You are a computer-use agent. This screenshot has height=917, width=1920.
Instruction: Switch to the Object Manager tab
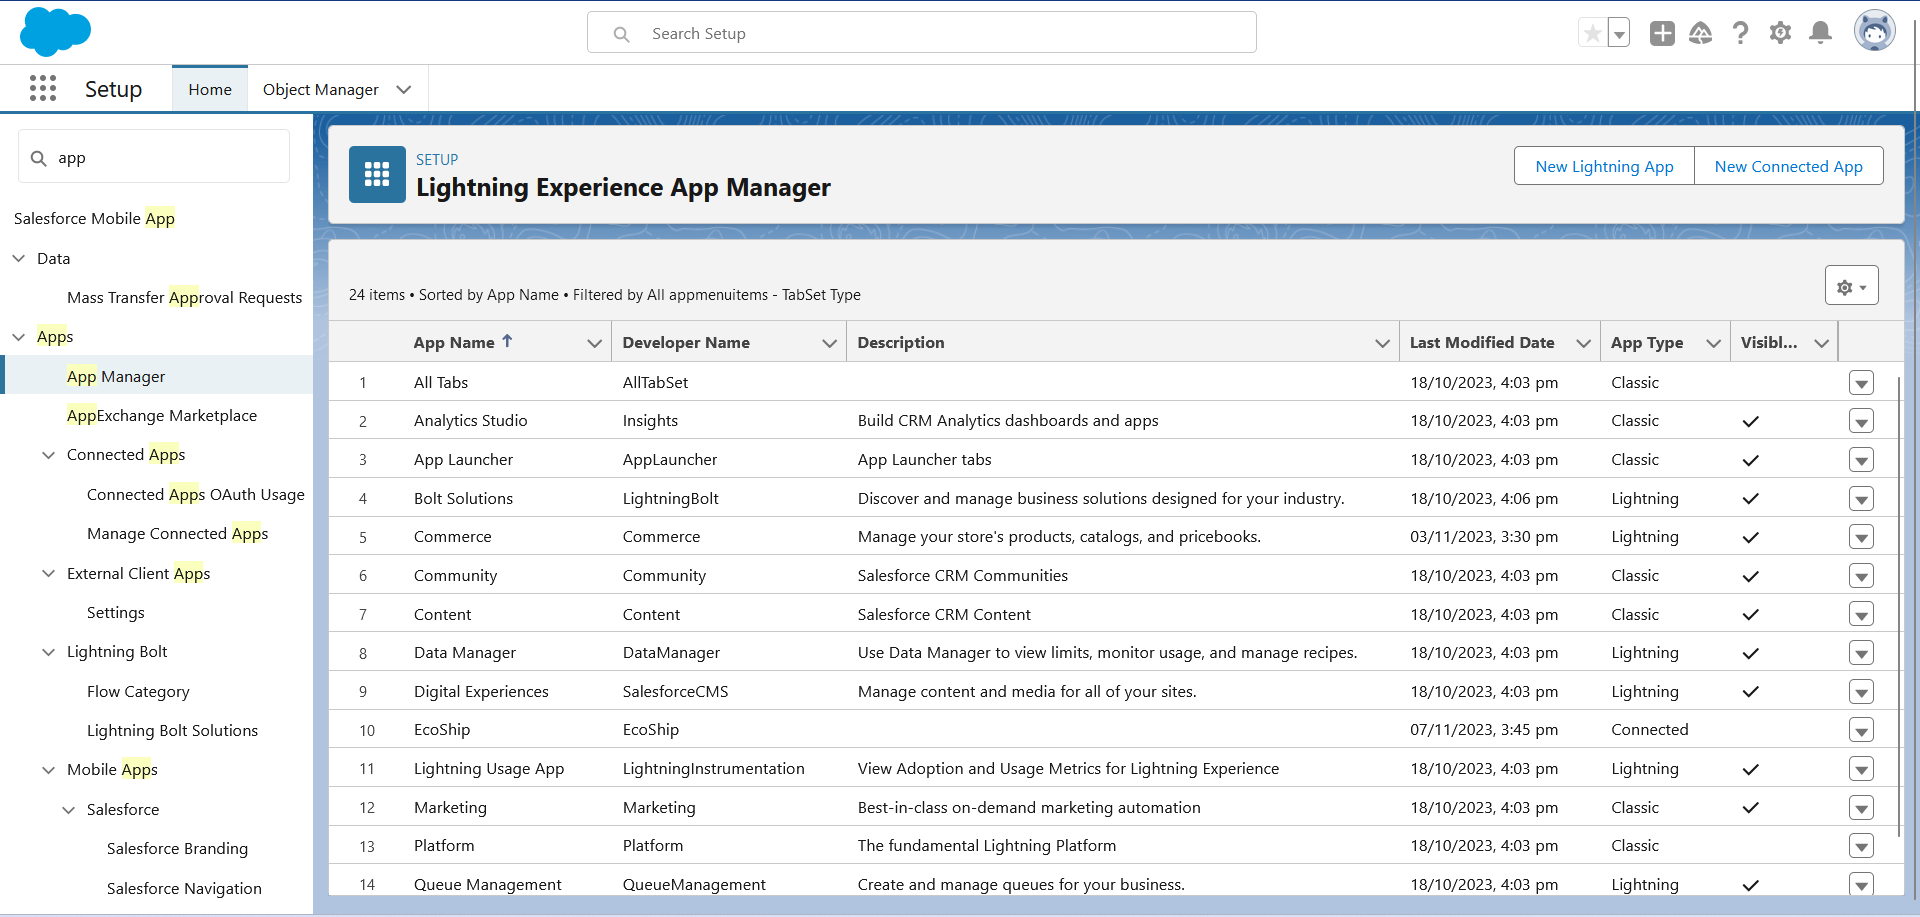coord(320,90)
